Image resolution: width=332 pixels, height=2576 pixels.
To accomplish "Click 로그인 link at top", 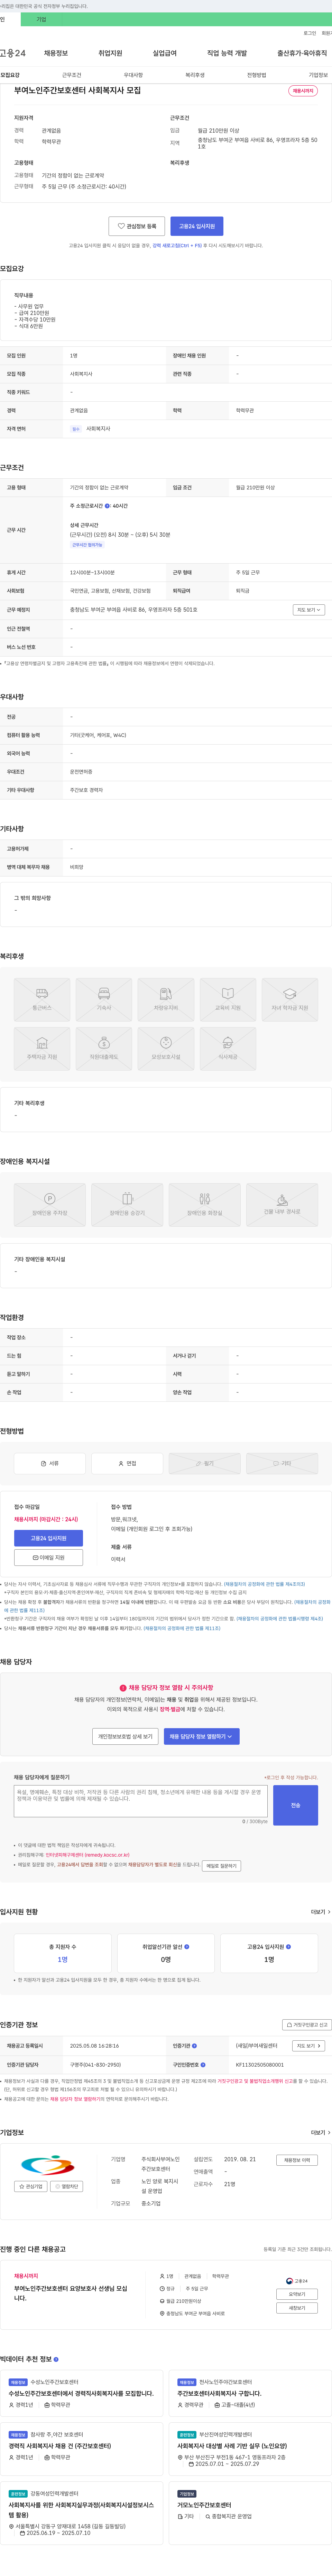I will (x=310, y=33).
